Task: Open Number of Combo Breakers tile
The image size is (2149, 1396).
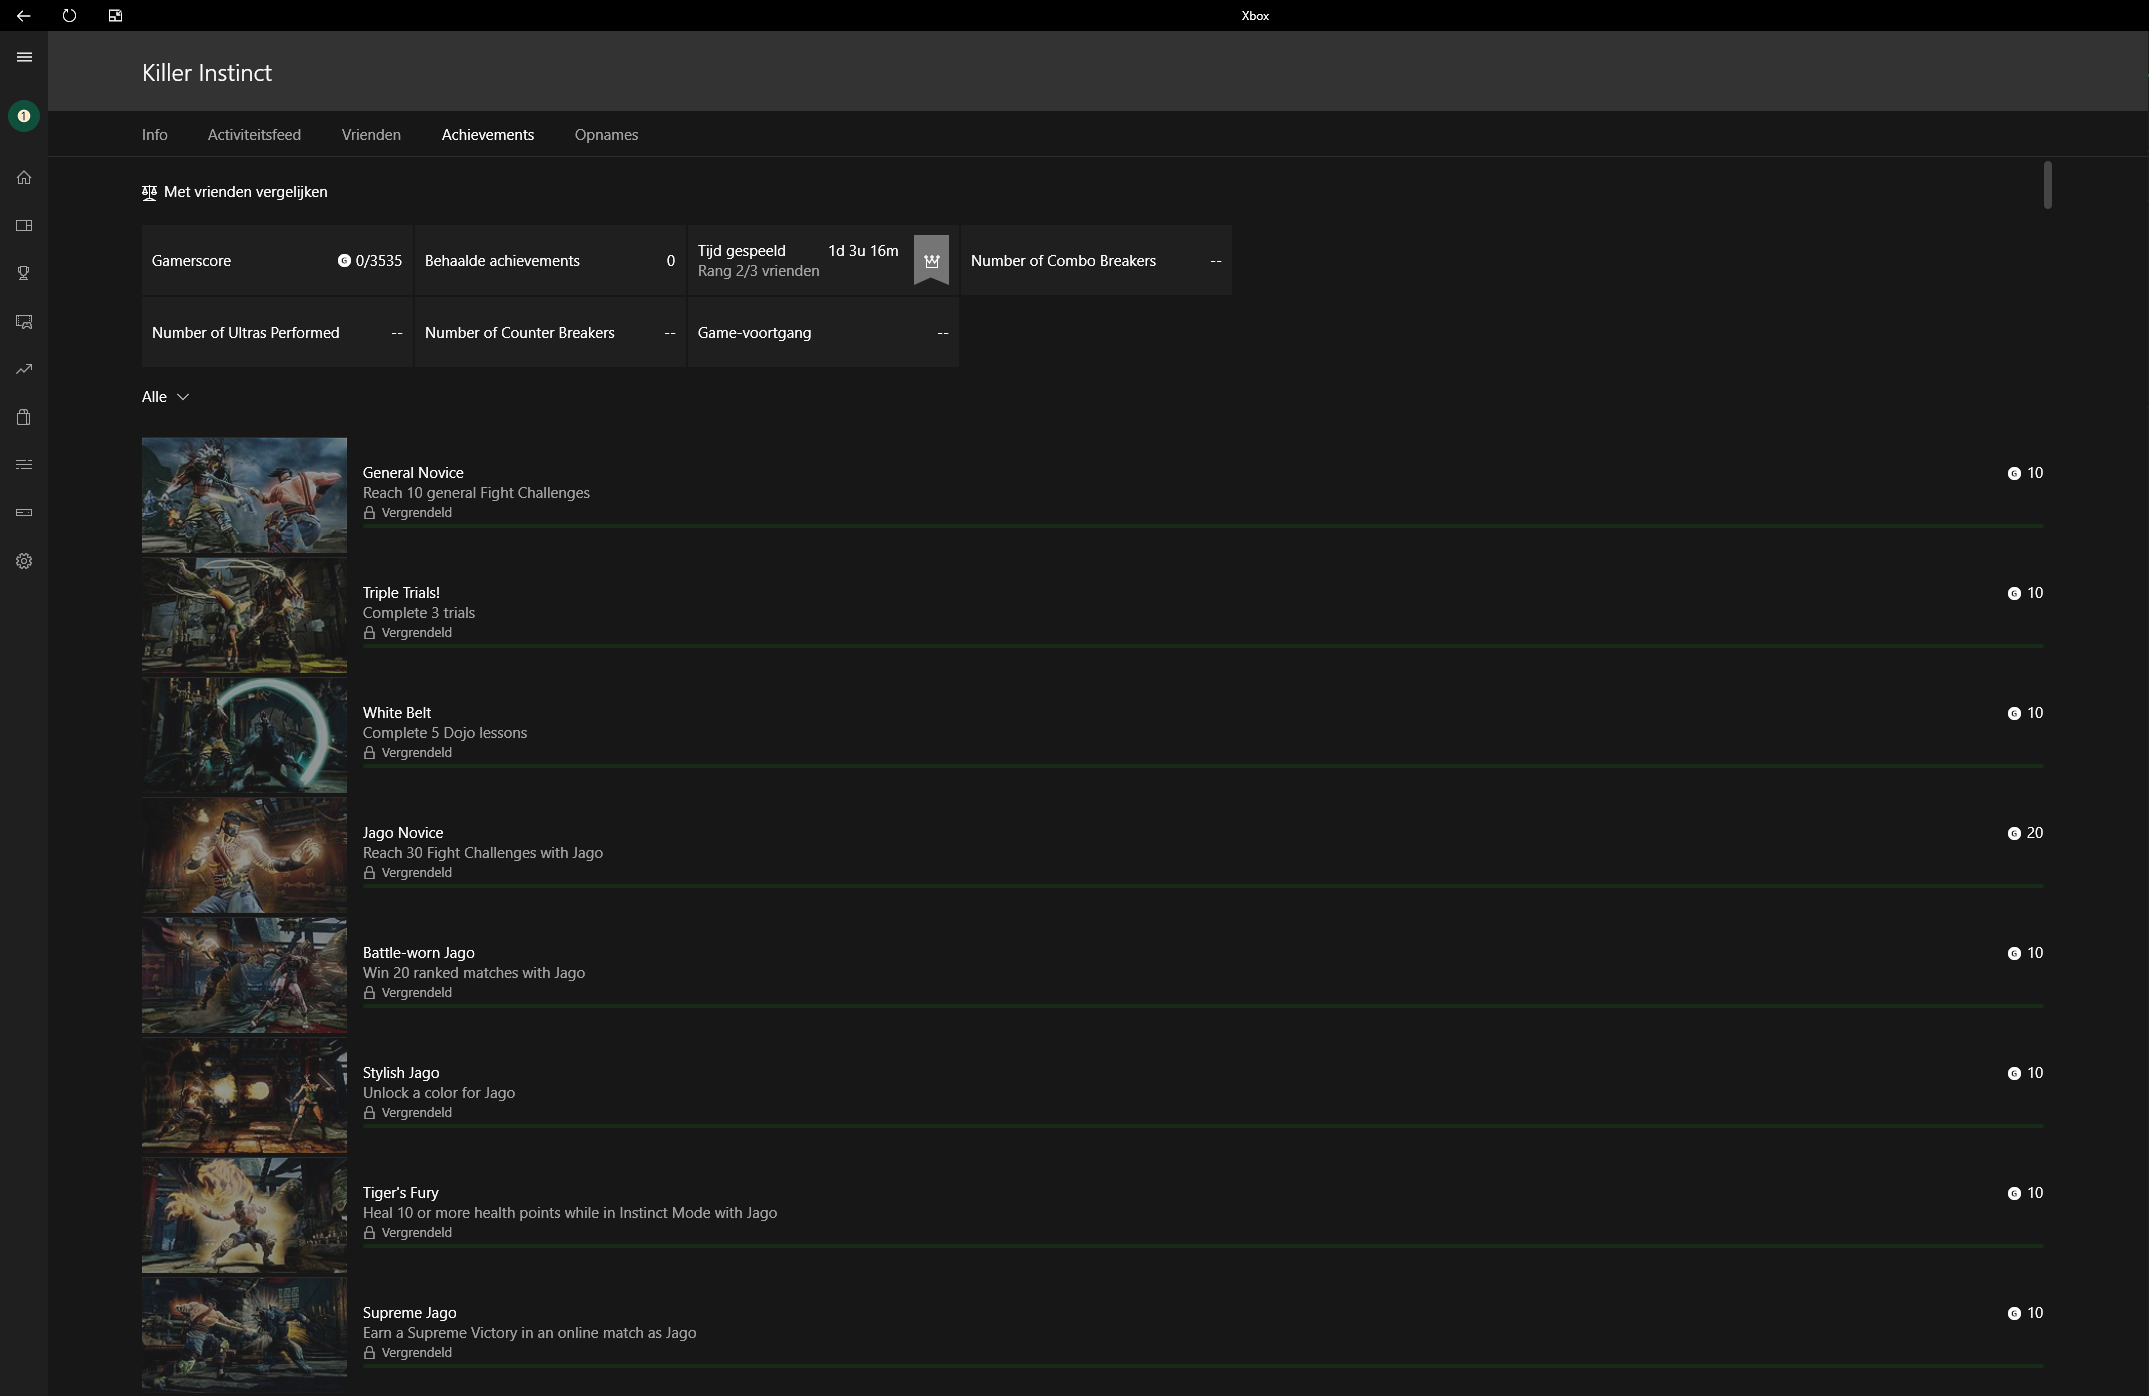Action: (x=1096, y=261)
